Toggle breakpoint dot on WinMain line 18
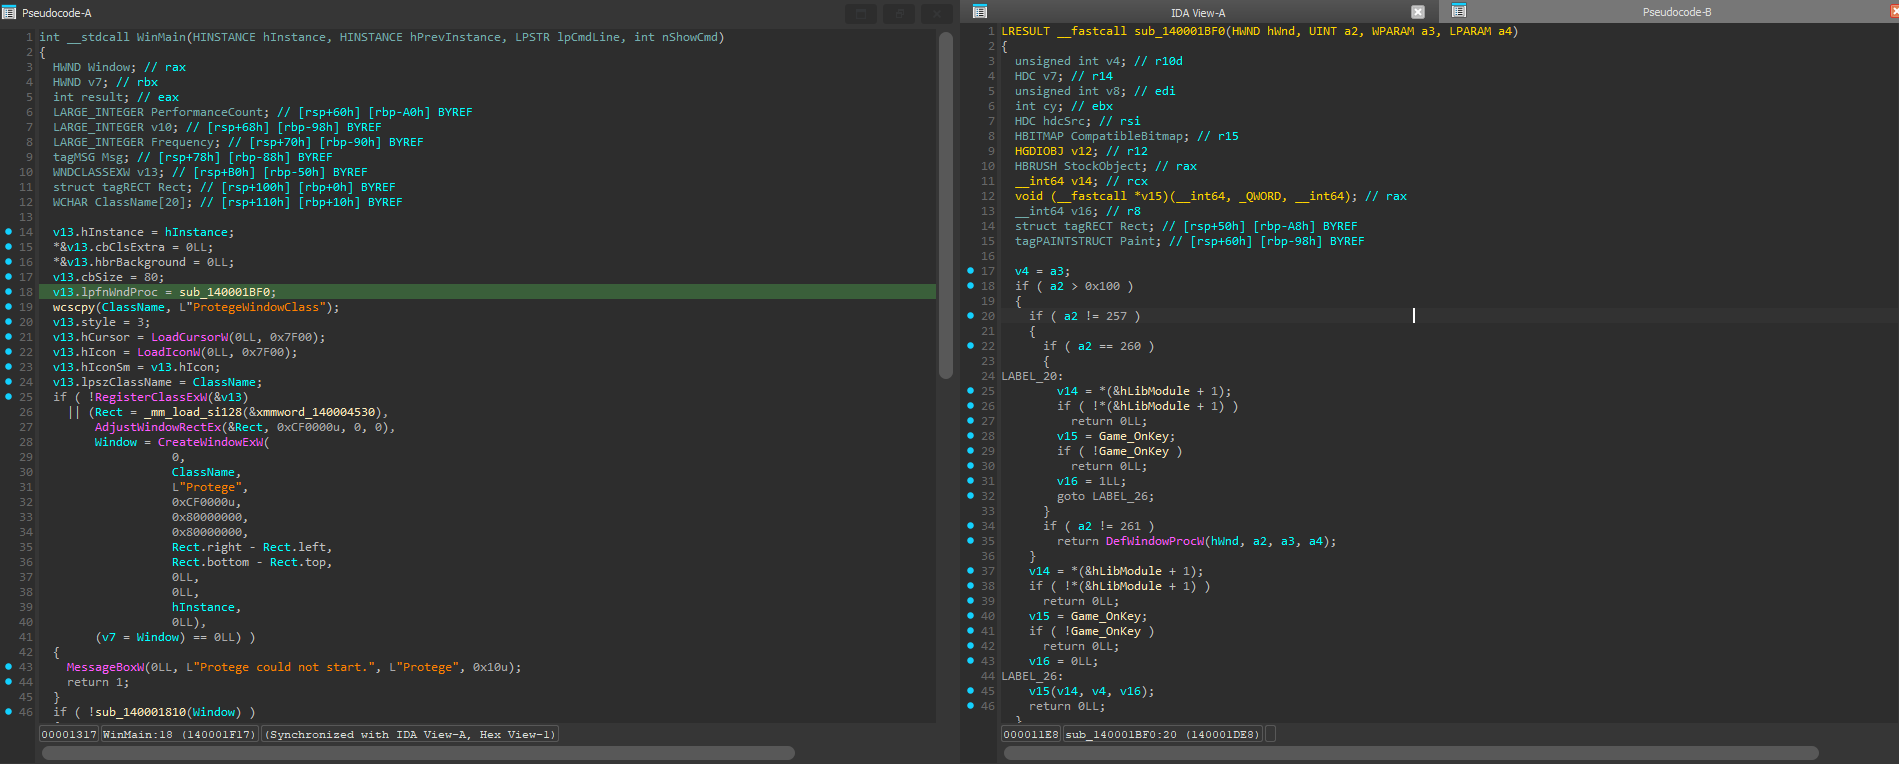 [x=9, y=292]
